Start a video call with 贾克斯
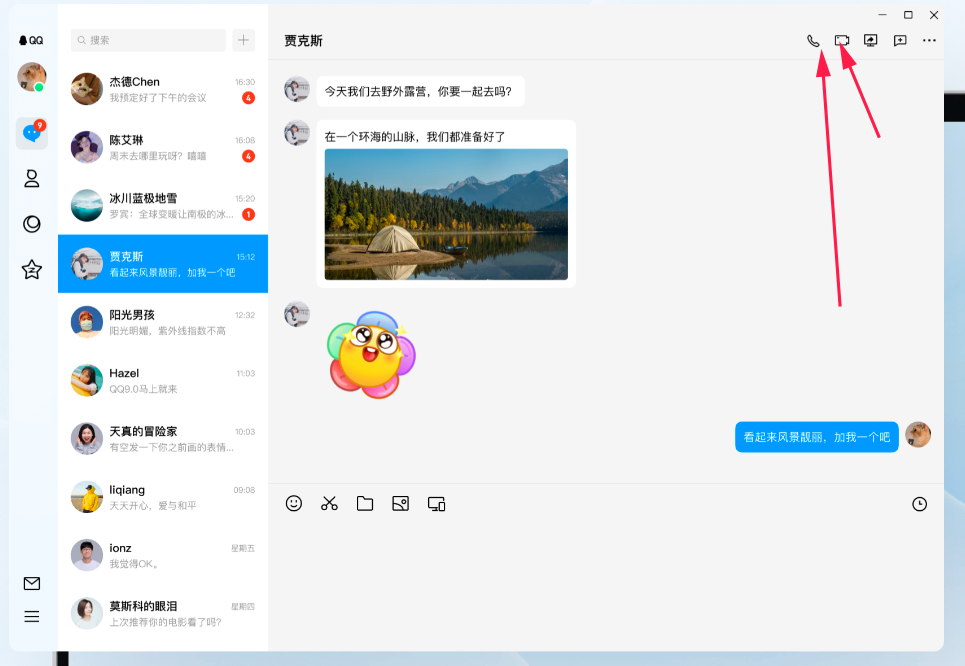Screen dimensions: 965x666 (841, 42)
